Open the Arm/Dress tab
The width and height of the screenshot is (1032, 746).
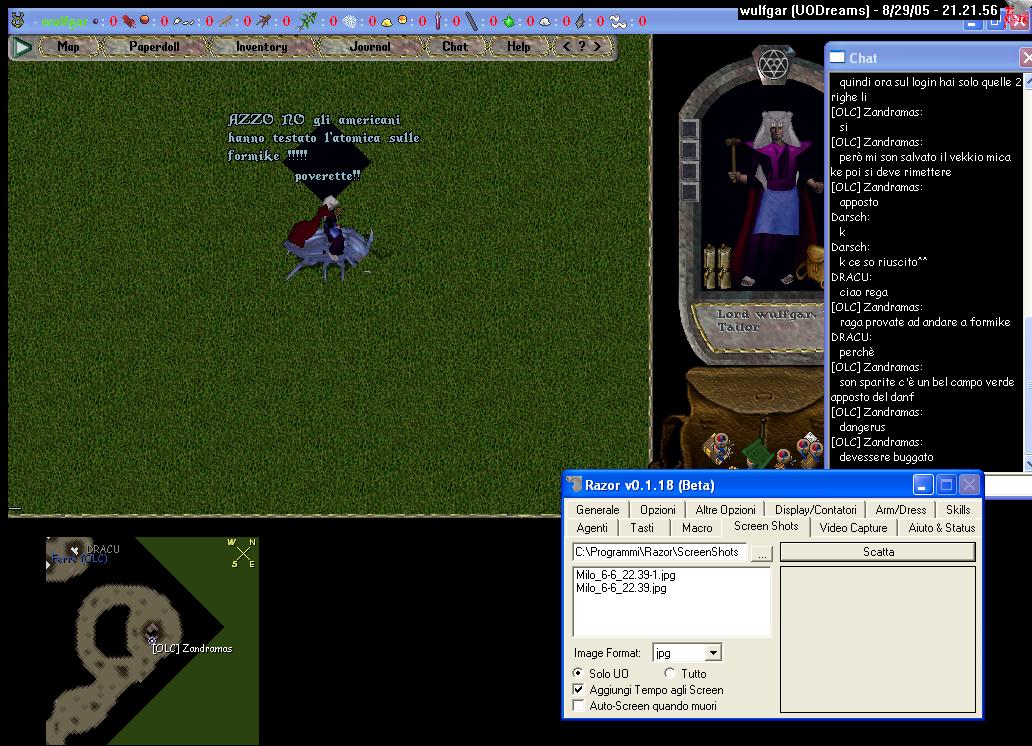click(900, 510)
